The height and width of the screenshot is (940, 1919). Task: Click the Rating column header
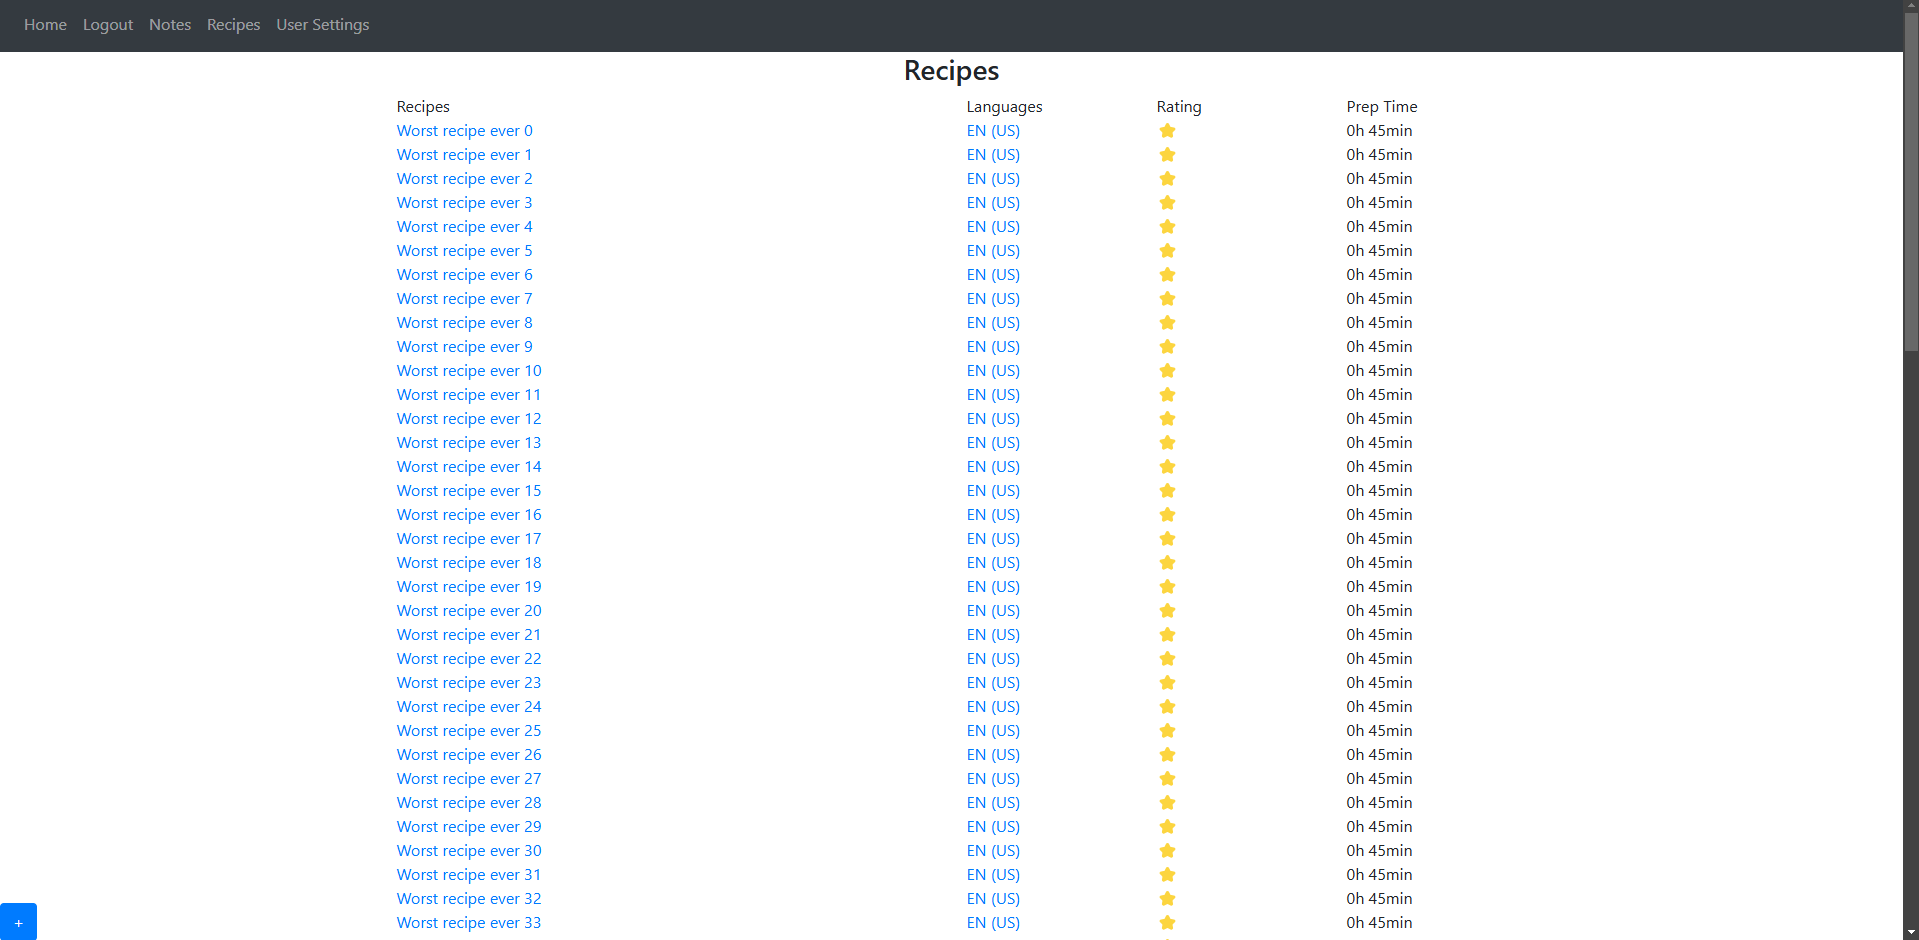coord(1178,106)
